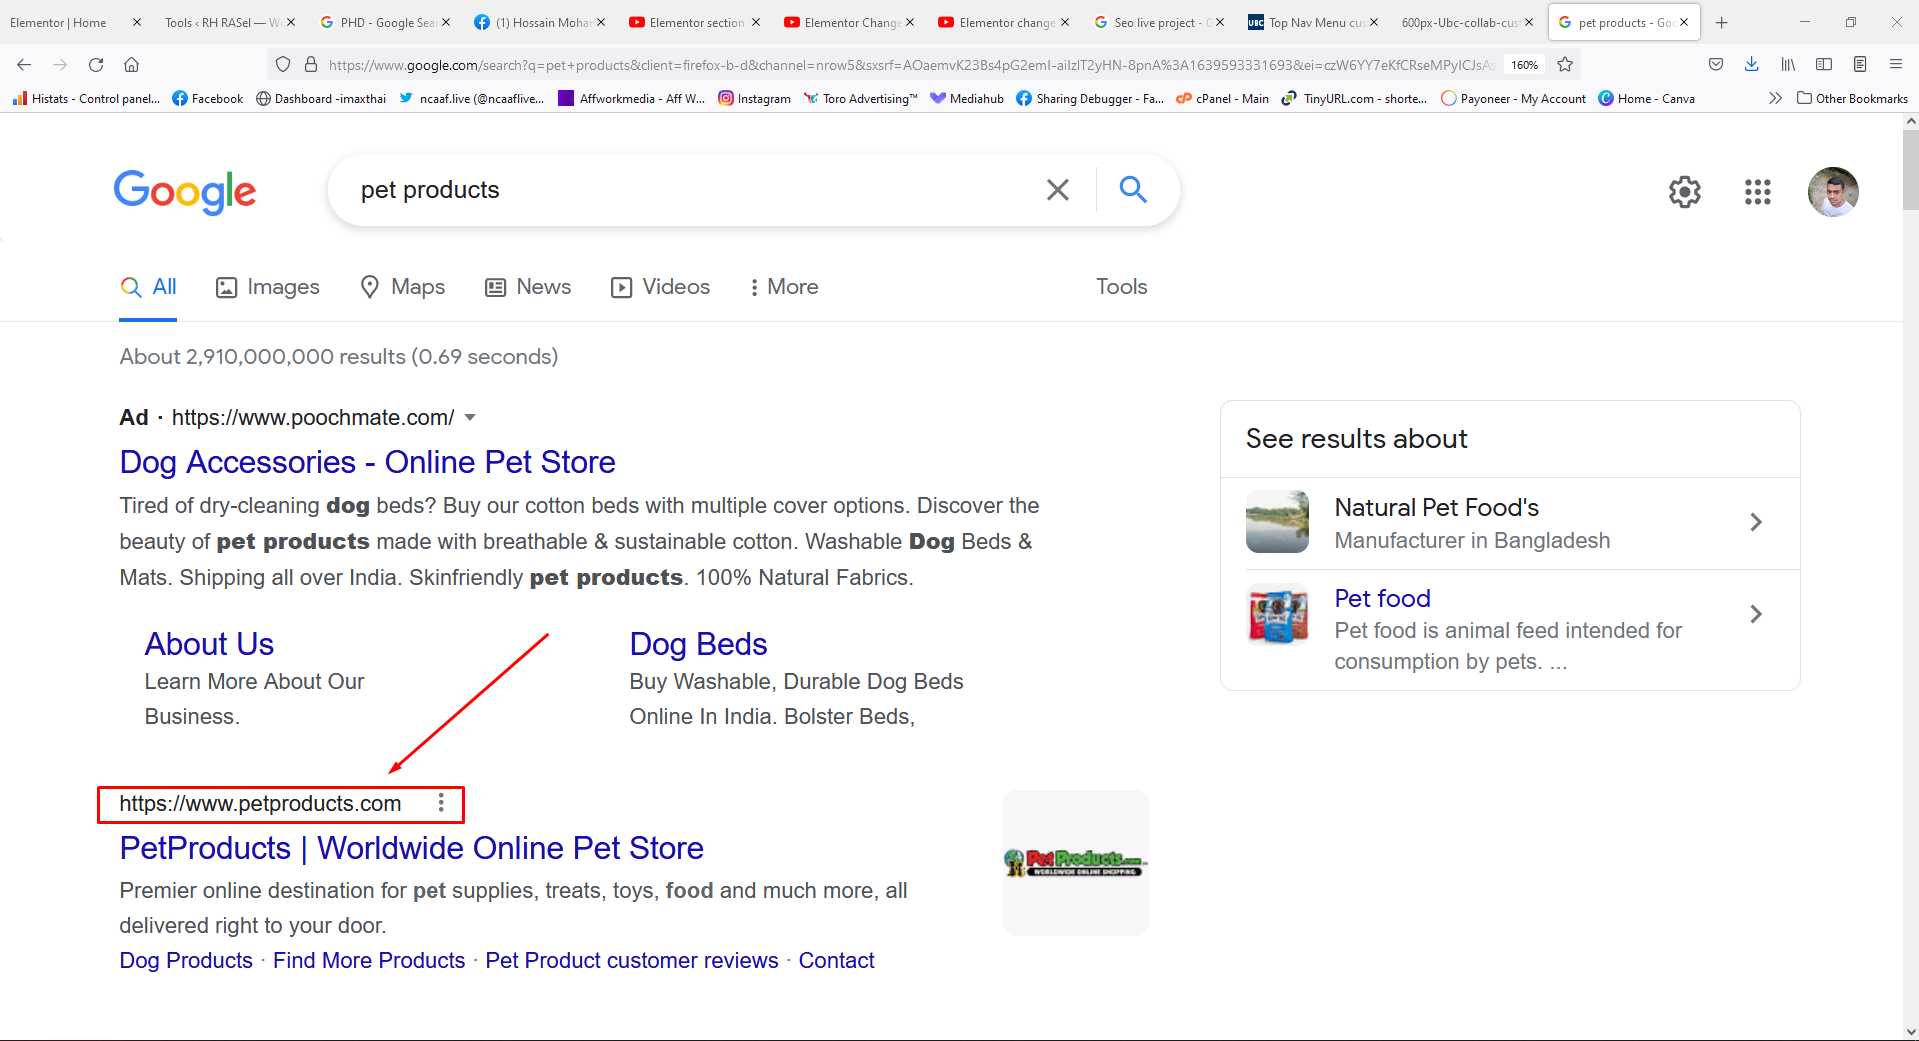1919x1041 pixels.
Task: Enter reader view from toolbar icon
Action: click(x=1860, y=65)
